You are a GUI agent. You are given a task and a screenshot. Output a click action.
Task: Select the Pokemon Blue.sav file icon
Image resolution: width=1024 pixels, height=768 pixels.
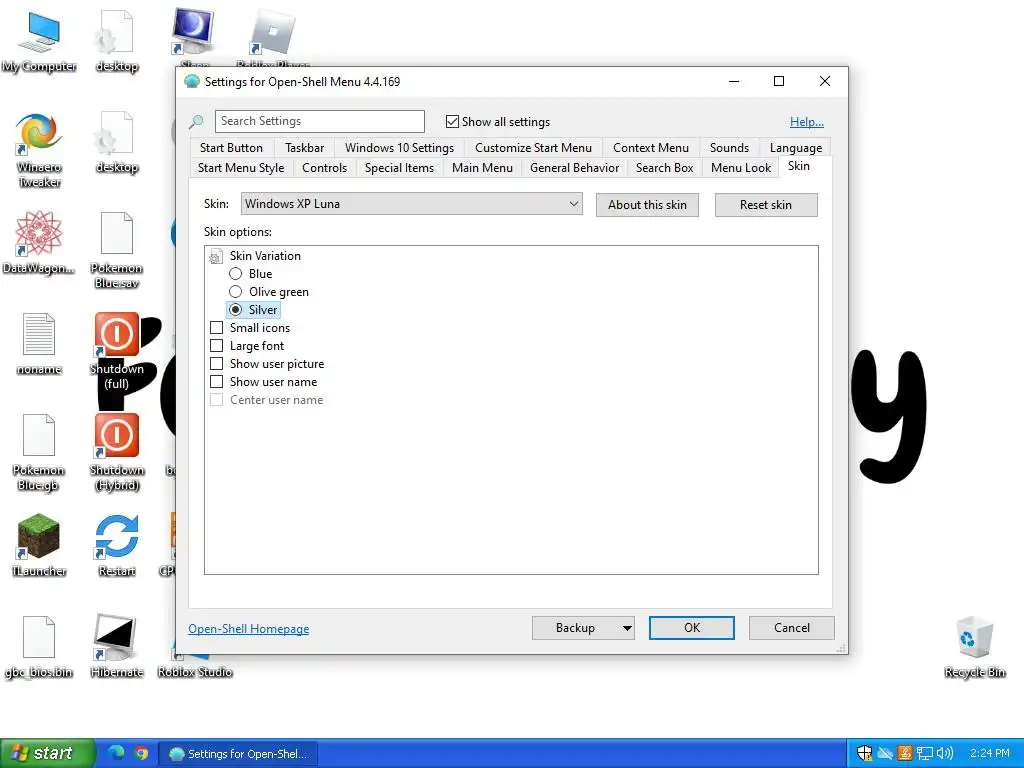[117, 250]
